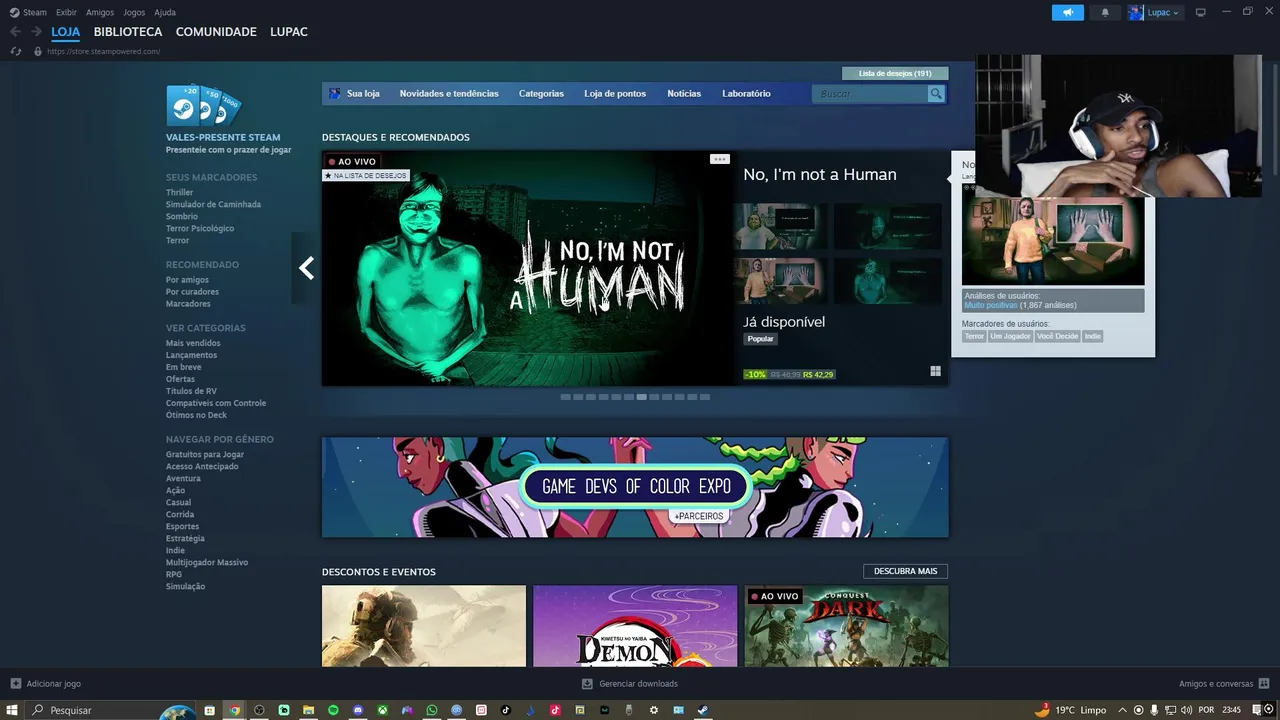Switch to the COMUNIDADE tab
1280x720 pixels.
tap(216, 32)
